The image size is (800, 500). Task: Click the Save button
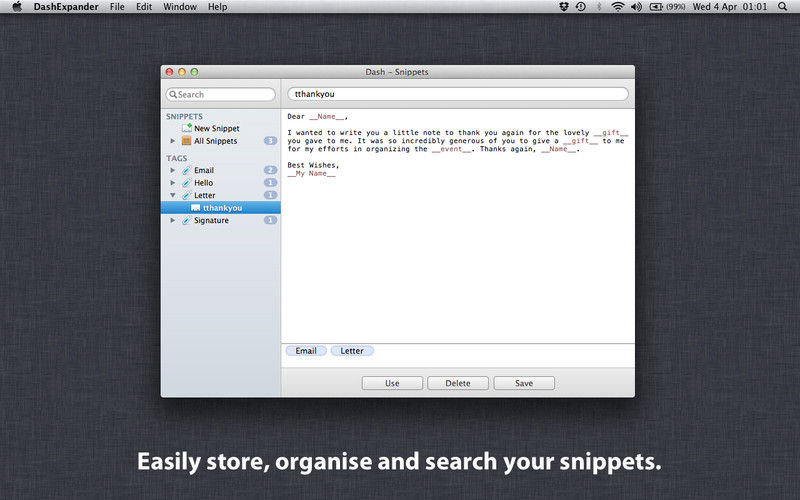[x=524, y=383]
